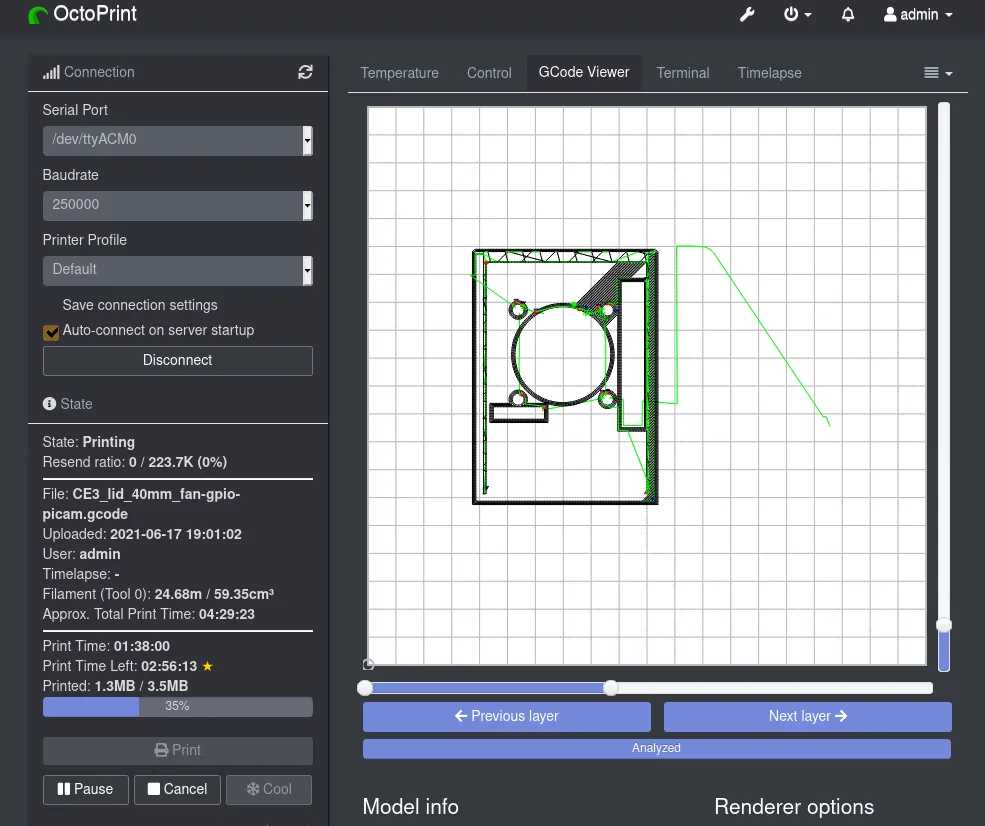Refresh the connection list with the refresh icon

point(305,72)
